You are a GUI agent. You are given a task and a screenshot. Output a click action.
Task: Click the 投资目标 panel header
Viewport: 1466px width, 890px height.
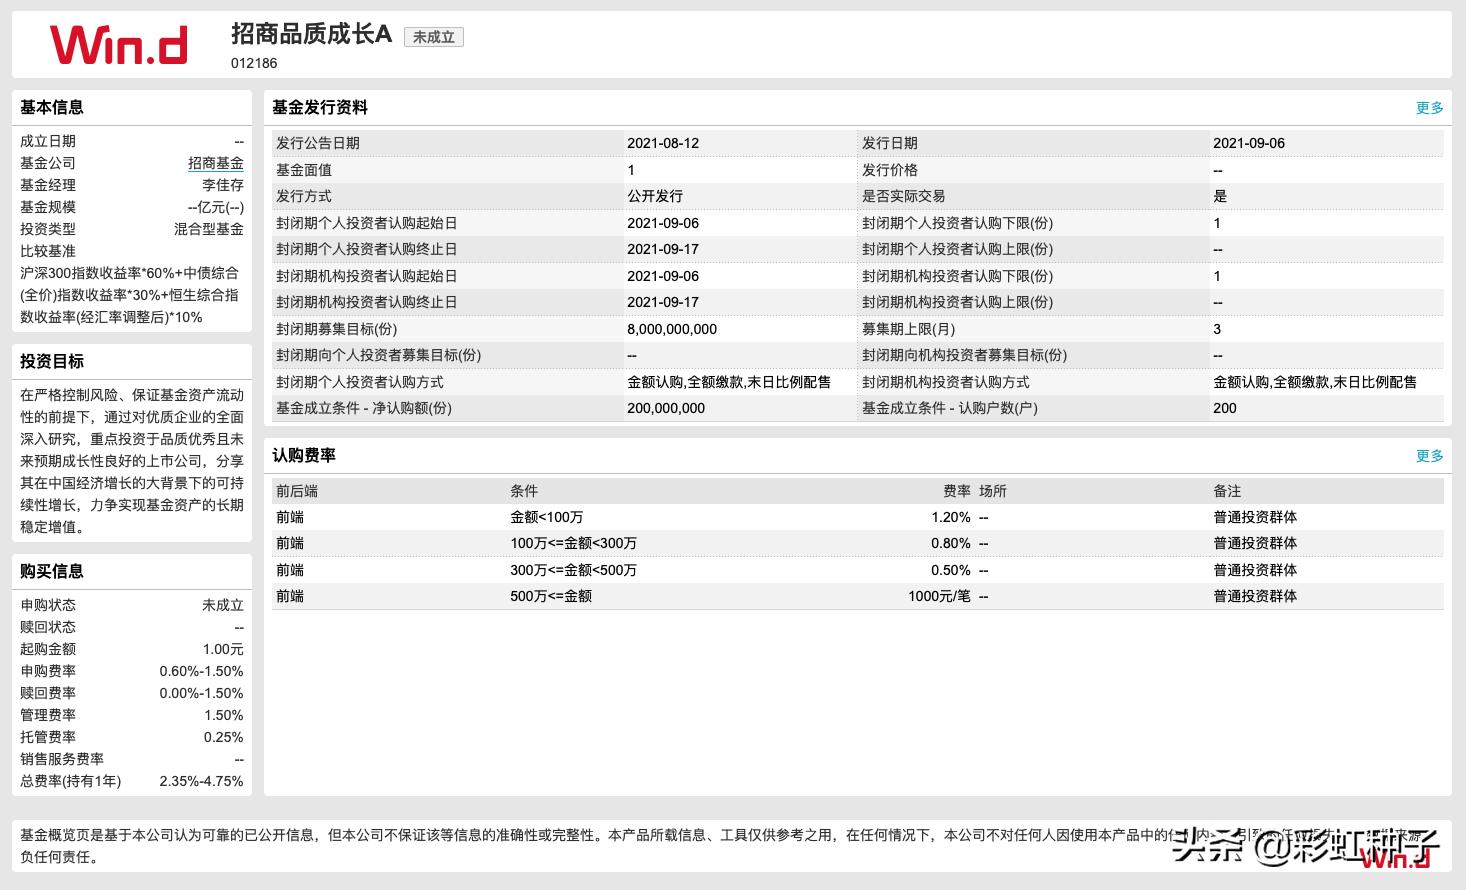point(53,361)
